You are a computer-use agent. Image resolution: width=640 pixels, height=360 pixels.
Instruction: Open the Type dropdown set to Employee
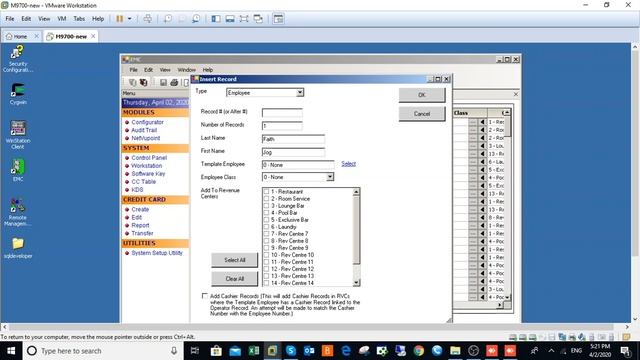click(x=300, y=93)
